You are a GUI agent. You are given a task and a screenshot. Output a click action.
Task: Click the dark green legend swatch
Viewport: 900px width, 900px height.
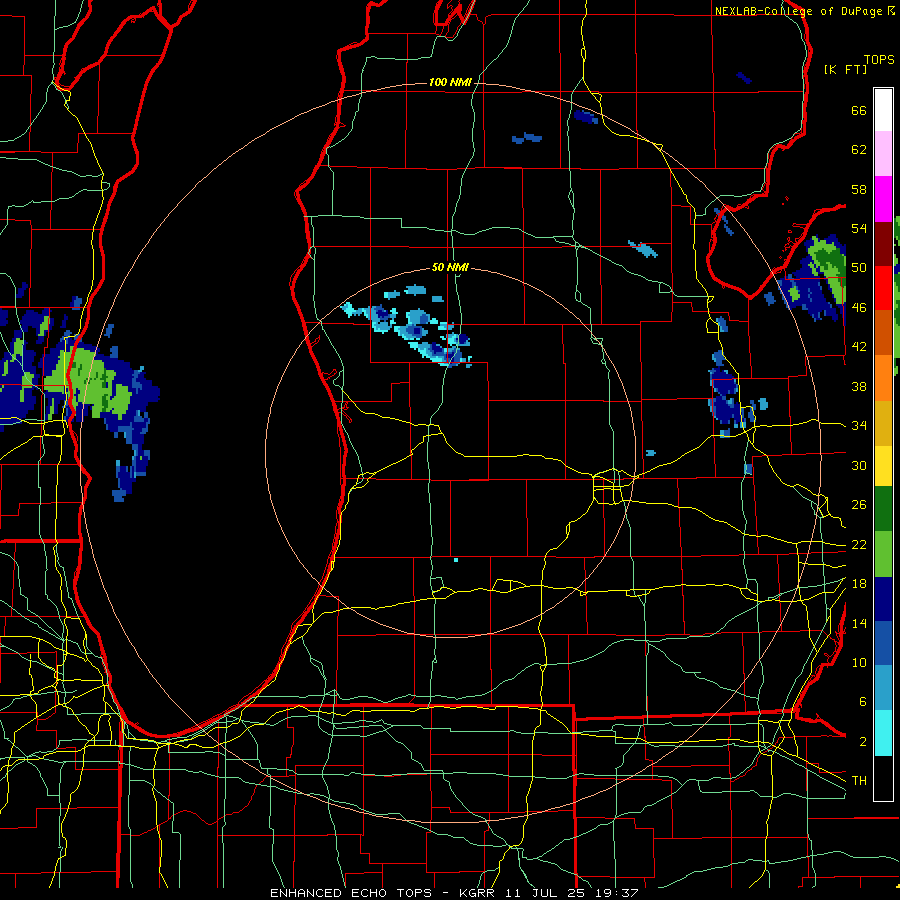pos(883,509)
